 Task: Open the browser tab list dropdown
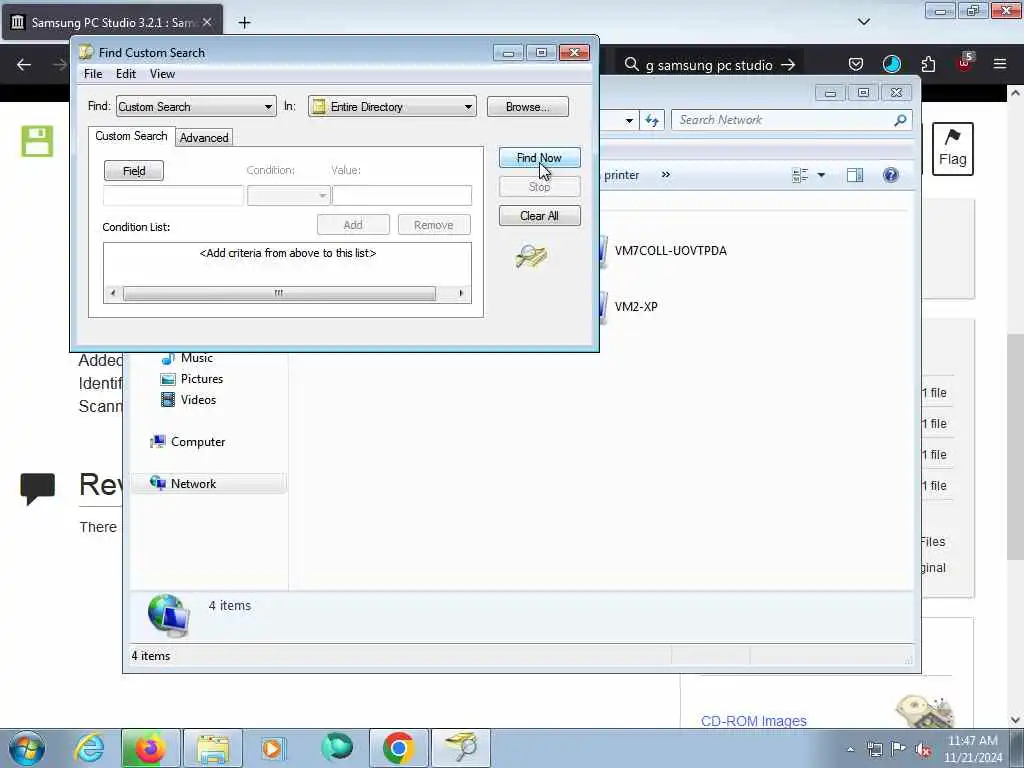(x=863, y=22)
